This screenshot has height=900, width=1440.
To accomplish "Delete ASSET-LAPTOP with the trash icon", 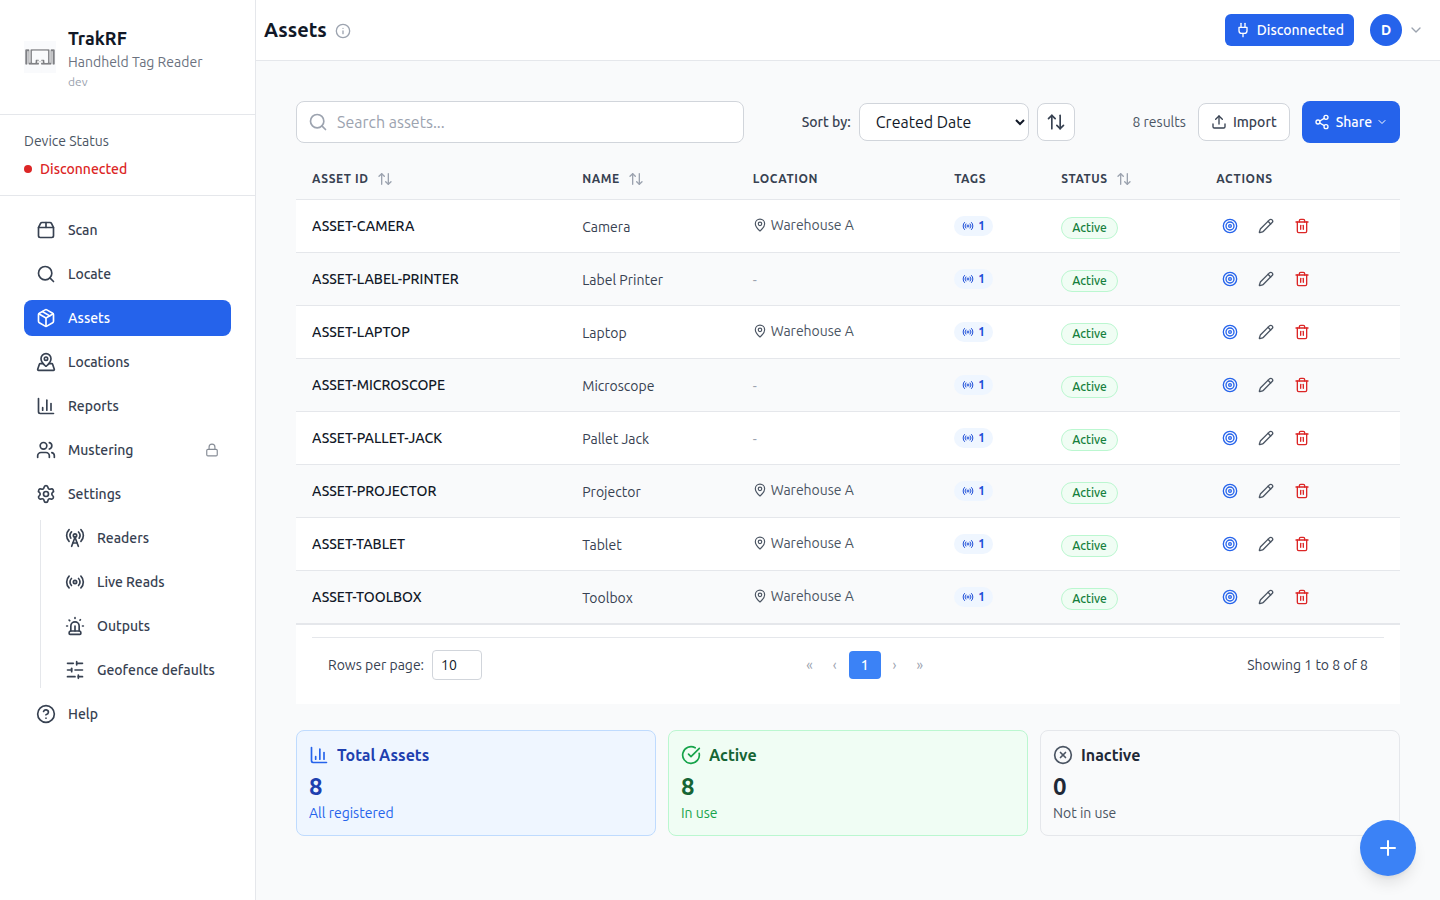I will [x=1302, y=332].
